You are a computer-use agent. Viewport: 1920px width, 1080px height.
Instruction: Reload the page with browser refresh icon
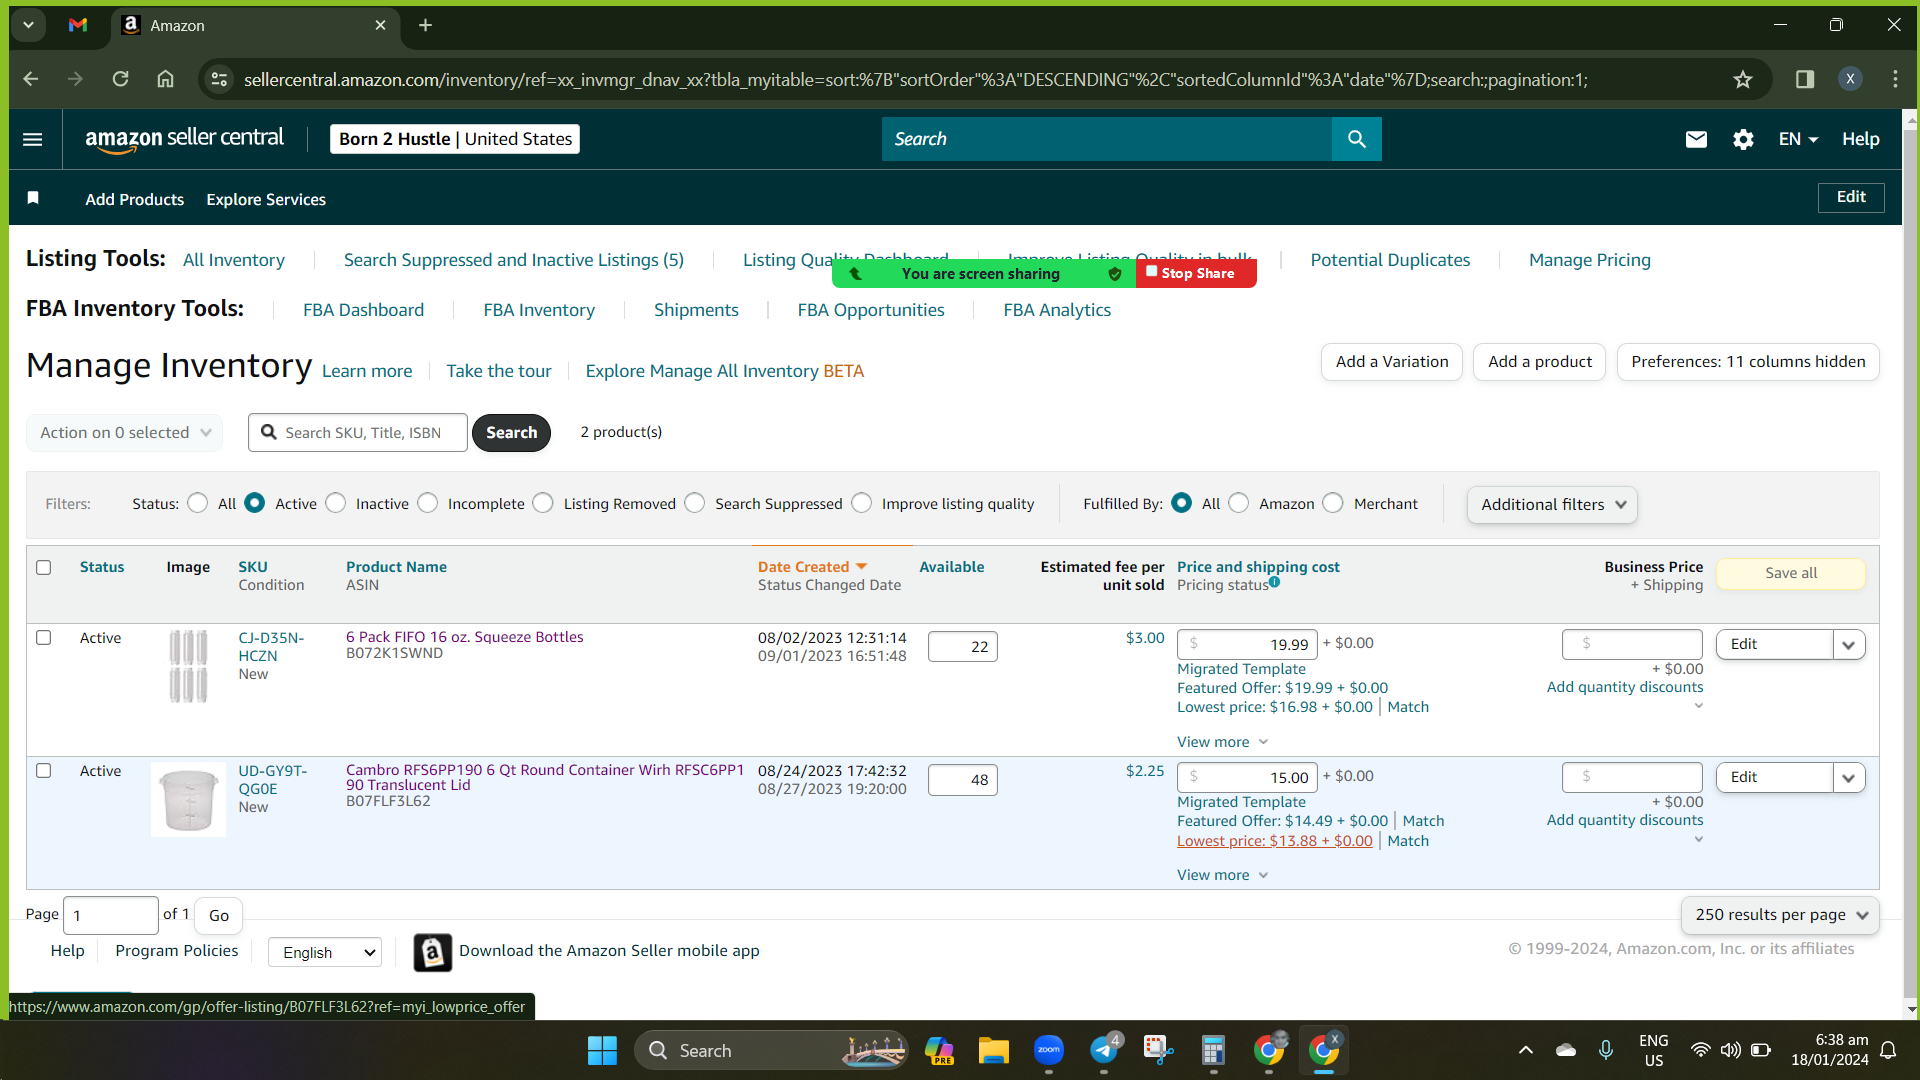[120, 79]
